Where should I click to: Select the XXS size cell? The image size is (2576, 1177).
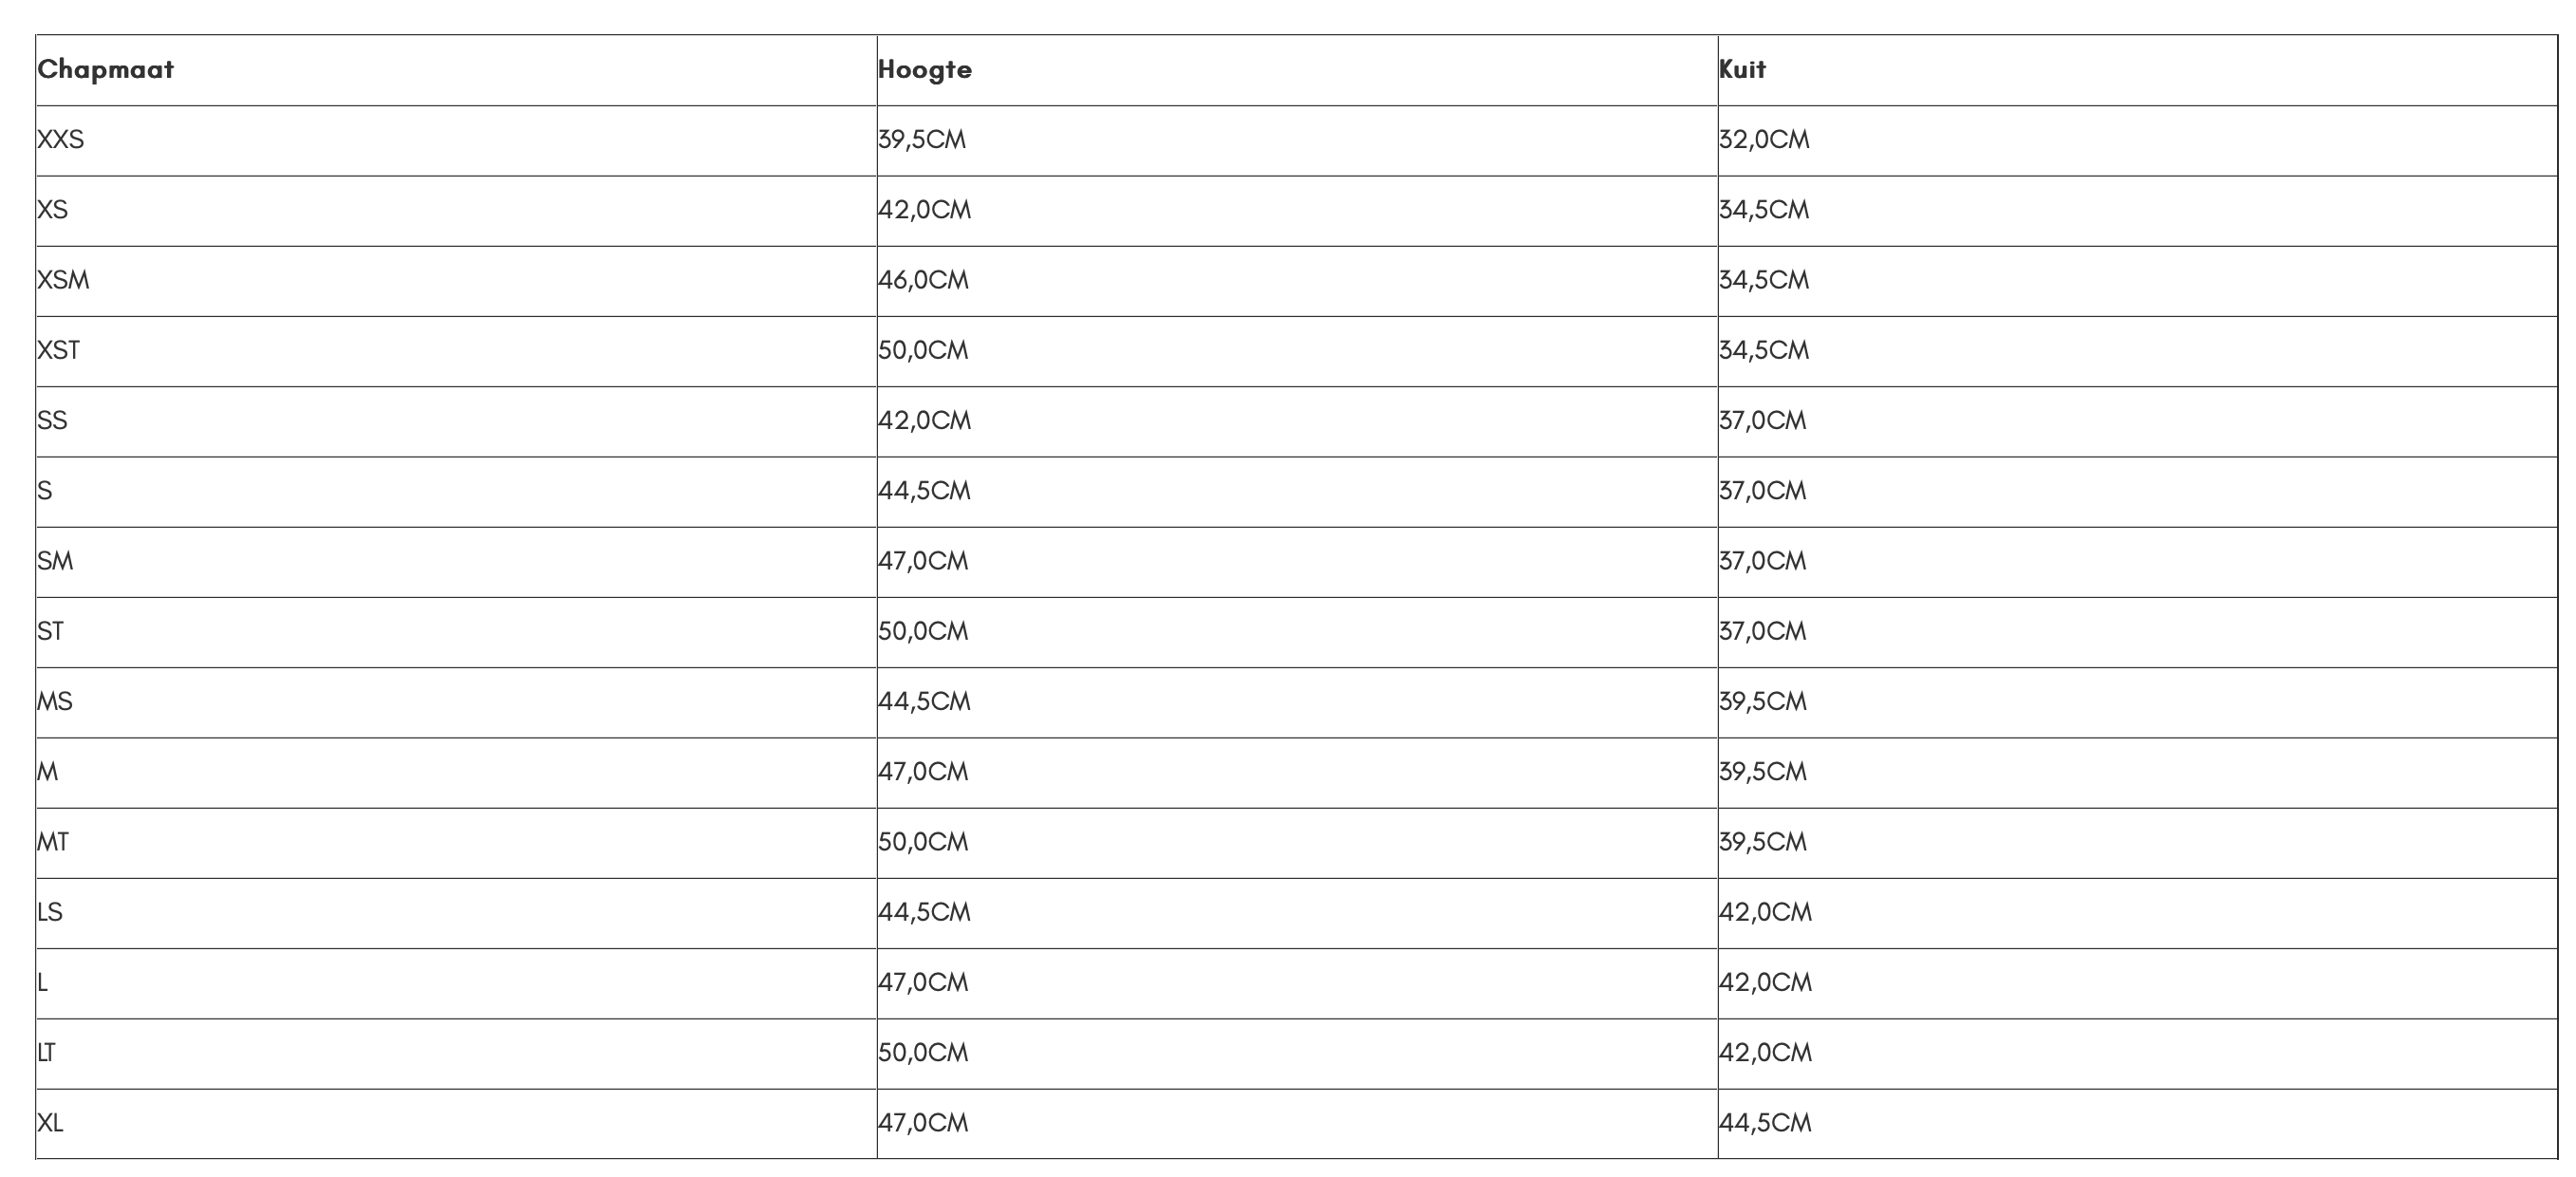pyautogui.click(x=61, y=140)
